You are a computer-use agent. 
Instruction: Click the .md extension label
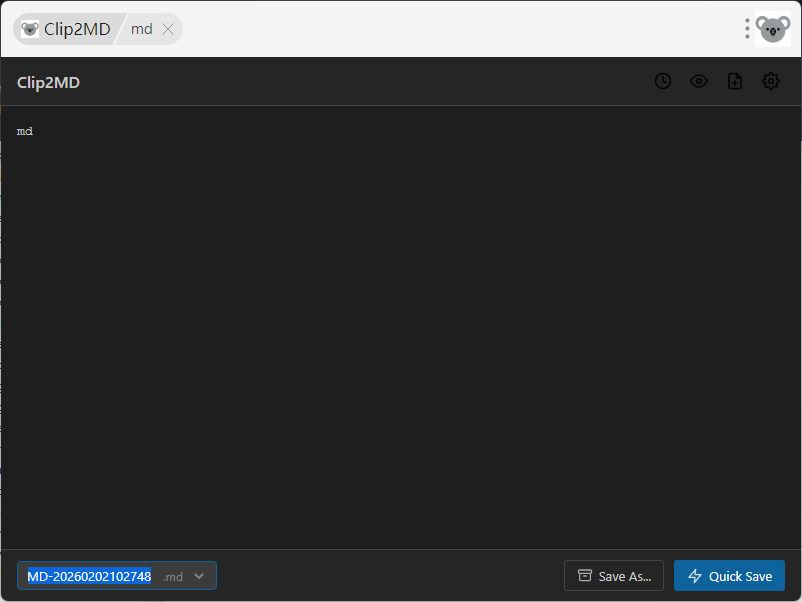tap(173, 576)
